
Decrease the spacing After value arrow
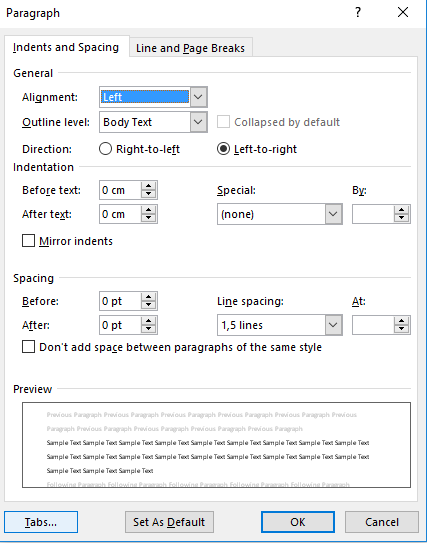click(x=149, y=329)
